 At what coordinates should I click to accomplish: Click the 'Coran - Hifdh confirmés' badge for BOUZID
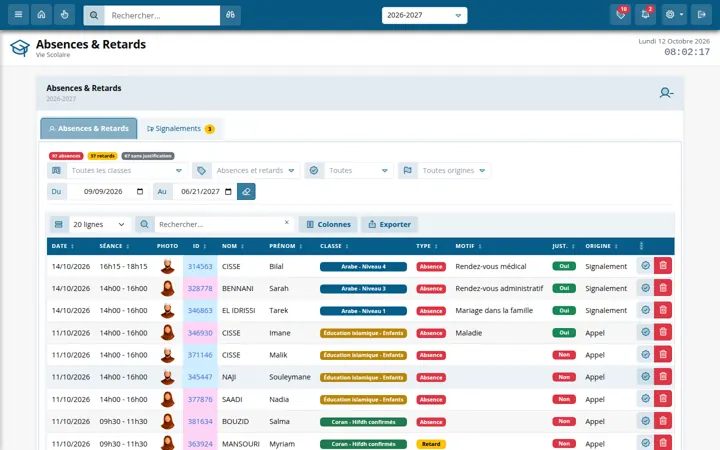point(363,422)
